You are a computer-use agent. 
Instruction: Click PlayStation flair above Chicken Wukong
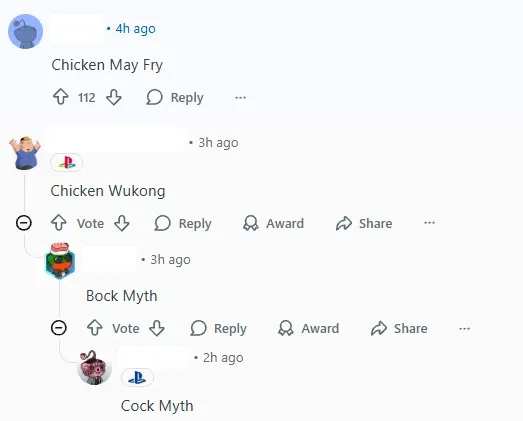pyautogui.click(x=66, y=162)
